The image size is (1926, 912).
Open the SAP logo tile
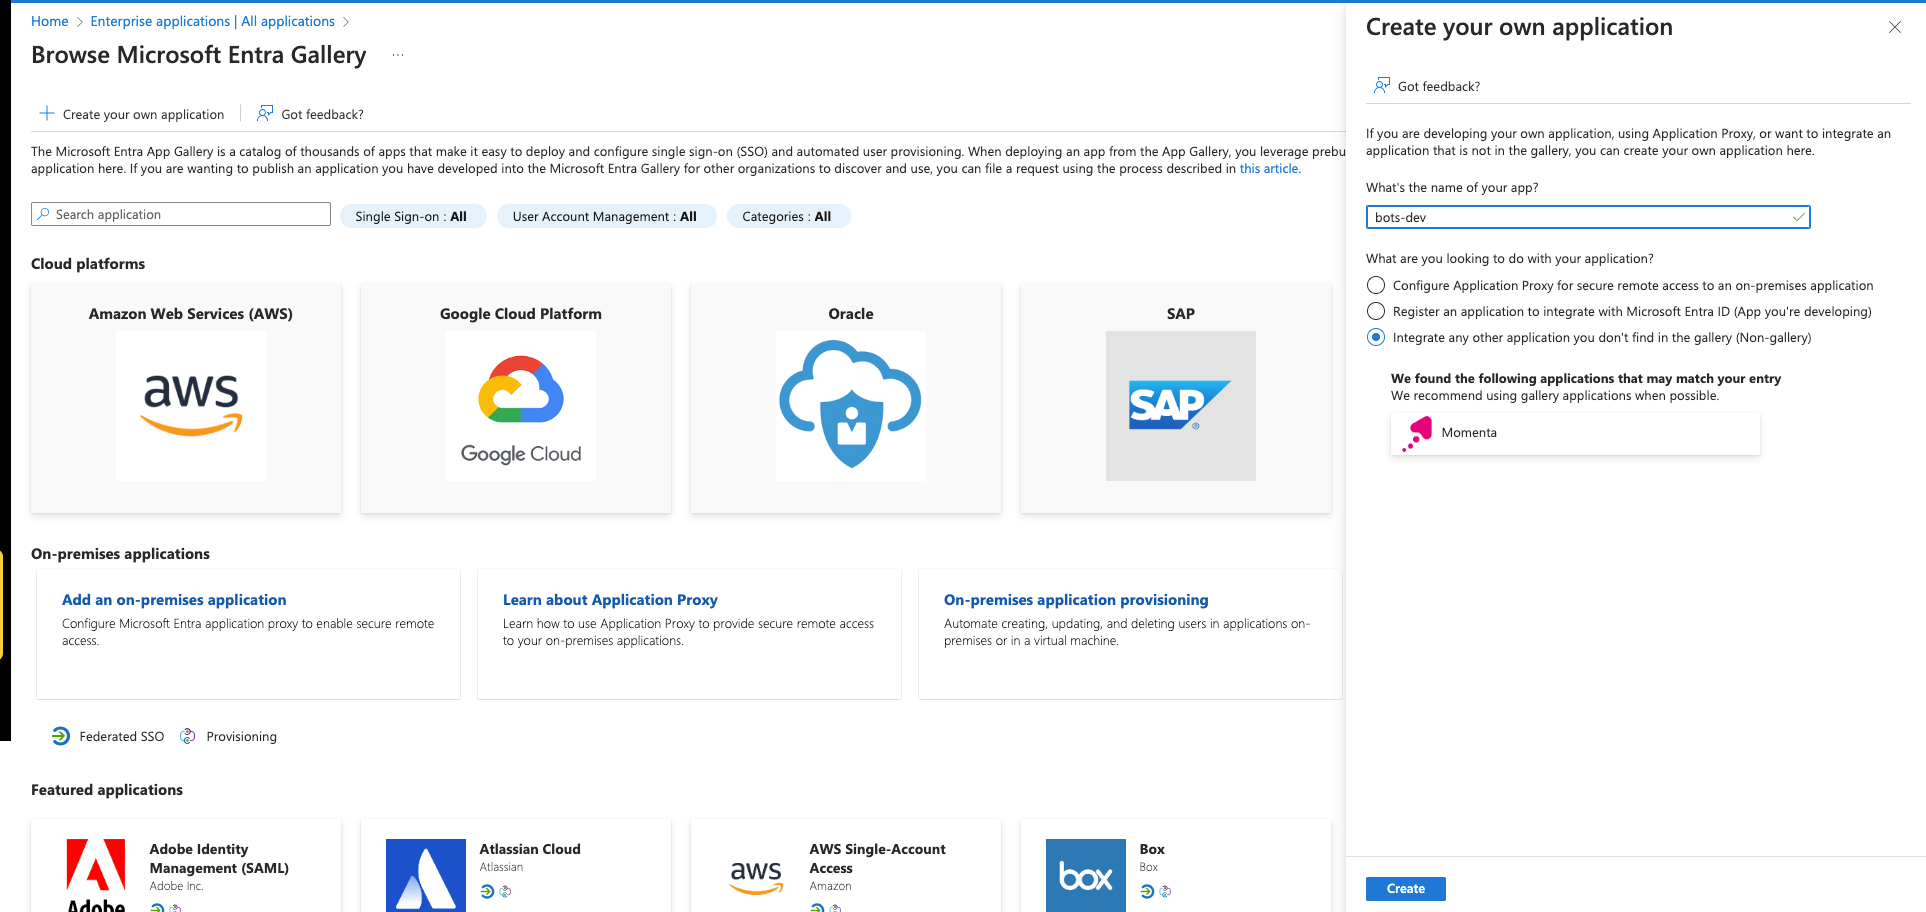(1180, 405)
